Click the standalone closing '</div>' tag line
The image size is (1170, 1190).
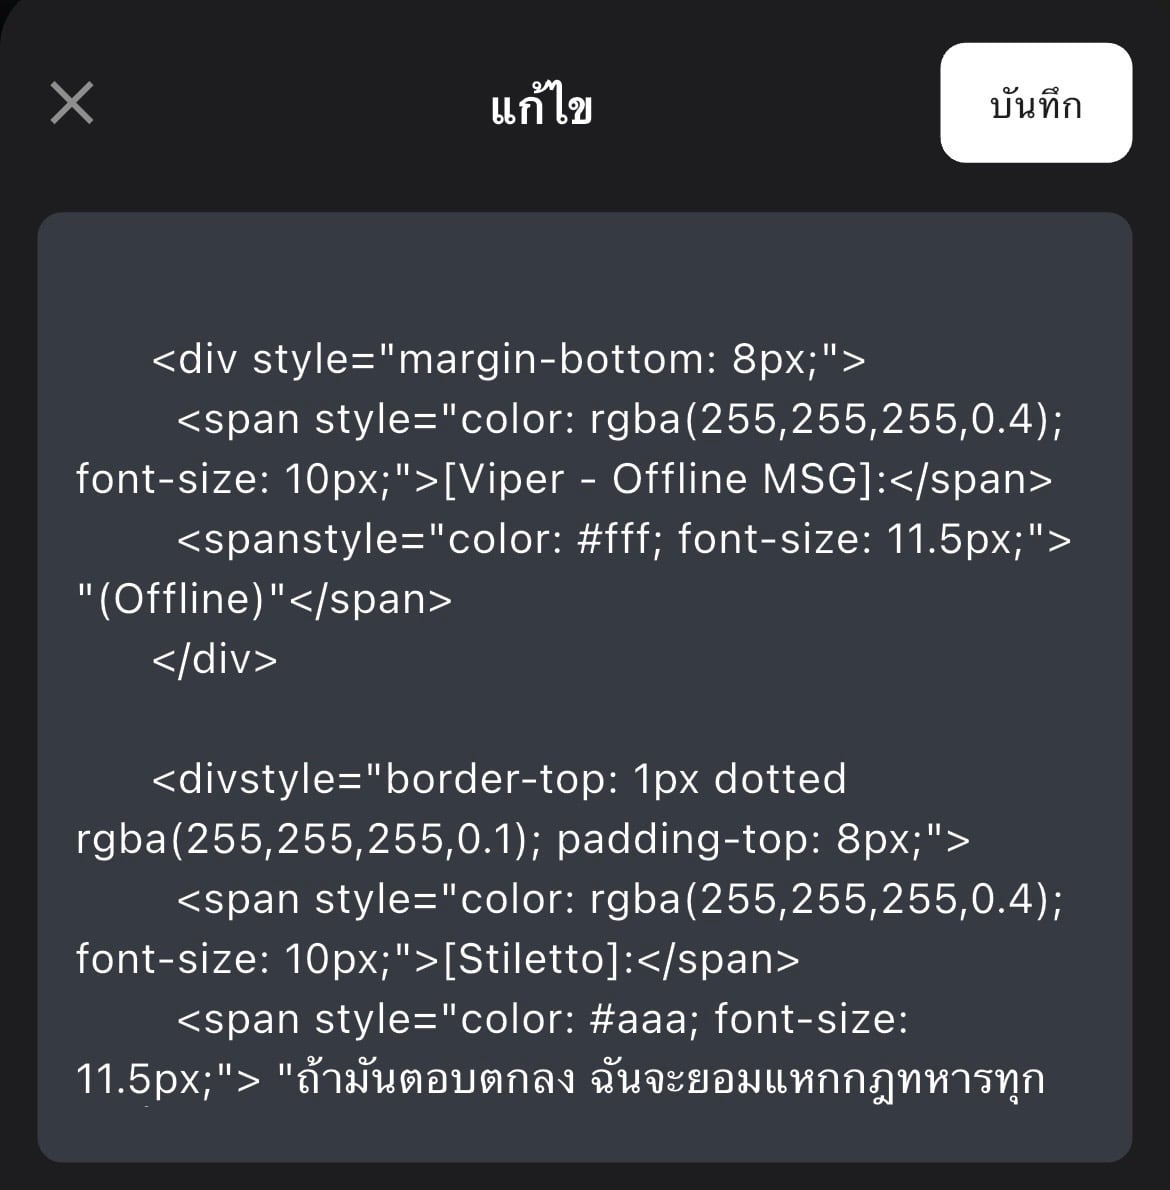pyautogui.click(x=215, y=659)
